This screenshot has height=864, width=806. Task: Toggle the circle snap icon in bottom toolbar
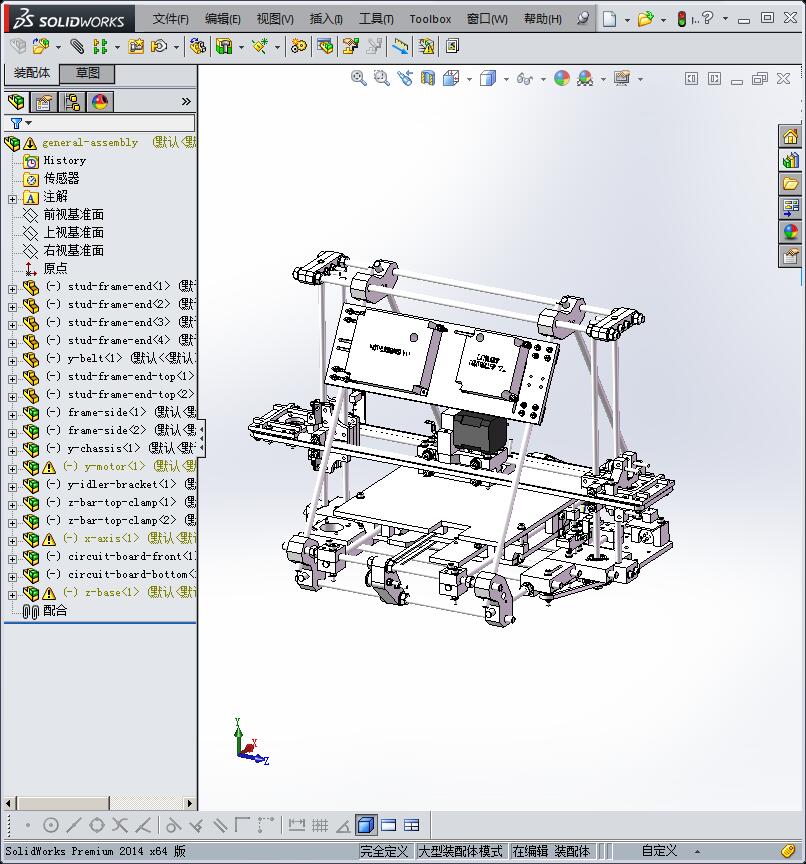[x=51, y=825]
